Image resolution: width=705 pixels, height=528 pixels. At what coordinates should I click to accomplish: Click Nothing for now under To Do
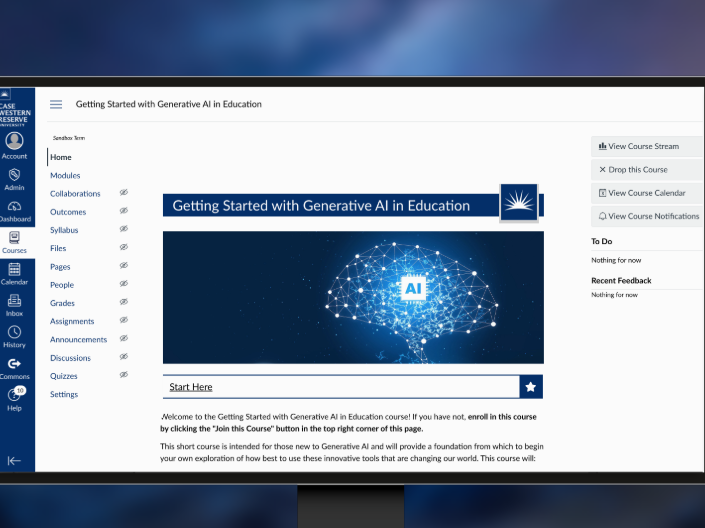(x=616, y=260)
